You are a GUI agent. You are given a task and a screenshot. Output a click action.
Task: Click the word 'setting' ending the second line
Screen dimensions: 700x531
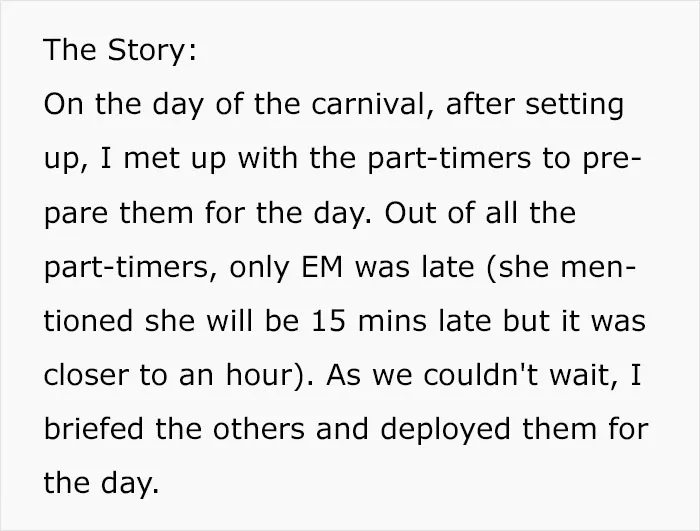click(574, 105)
